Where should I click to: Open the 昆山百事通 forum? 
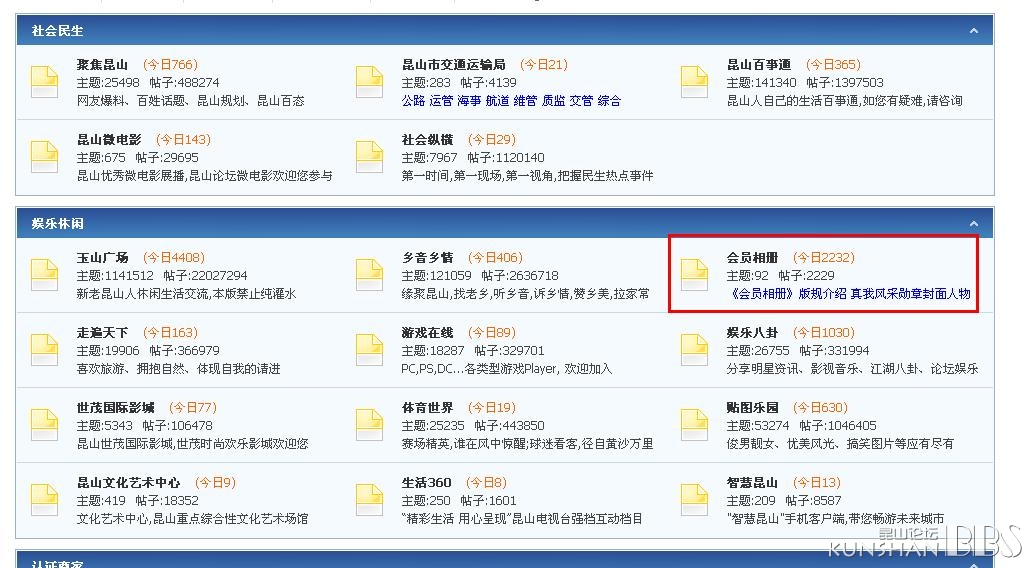pyautogui.click(x=759, y=64)
